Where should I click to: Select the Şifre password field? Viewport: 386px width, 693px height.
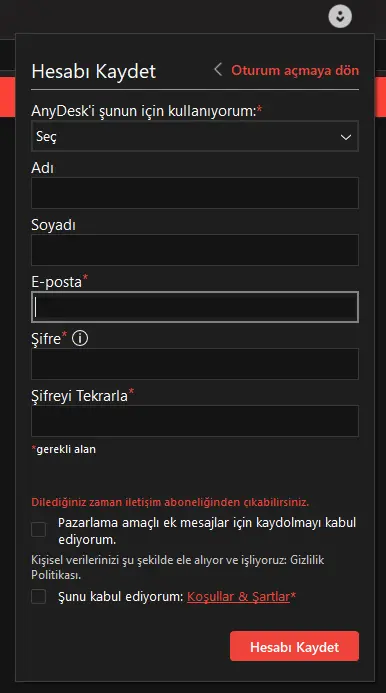[195, 364]
